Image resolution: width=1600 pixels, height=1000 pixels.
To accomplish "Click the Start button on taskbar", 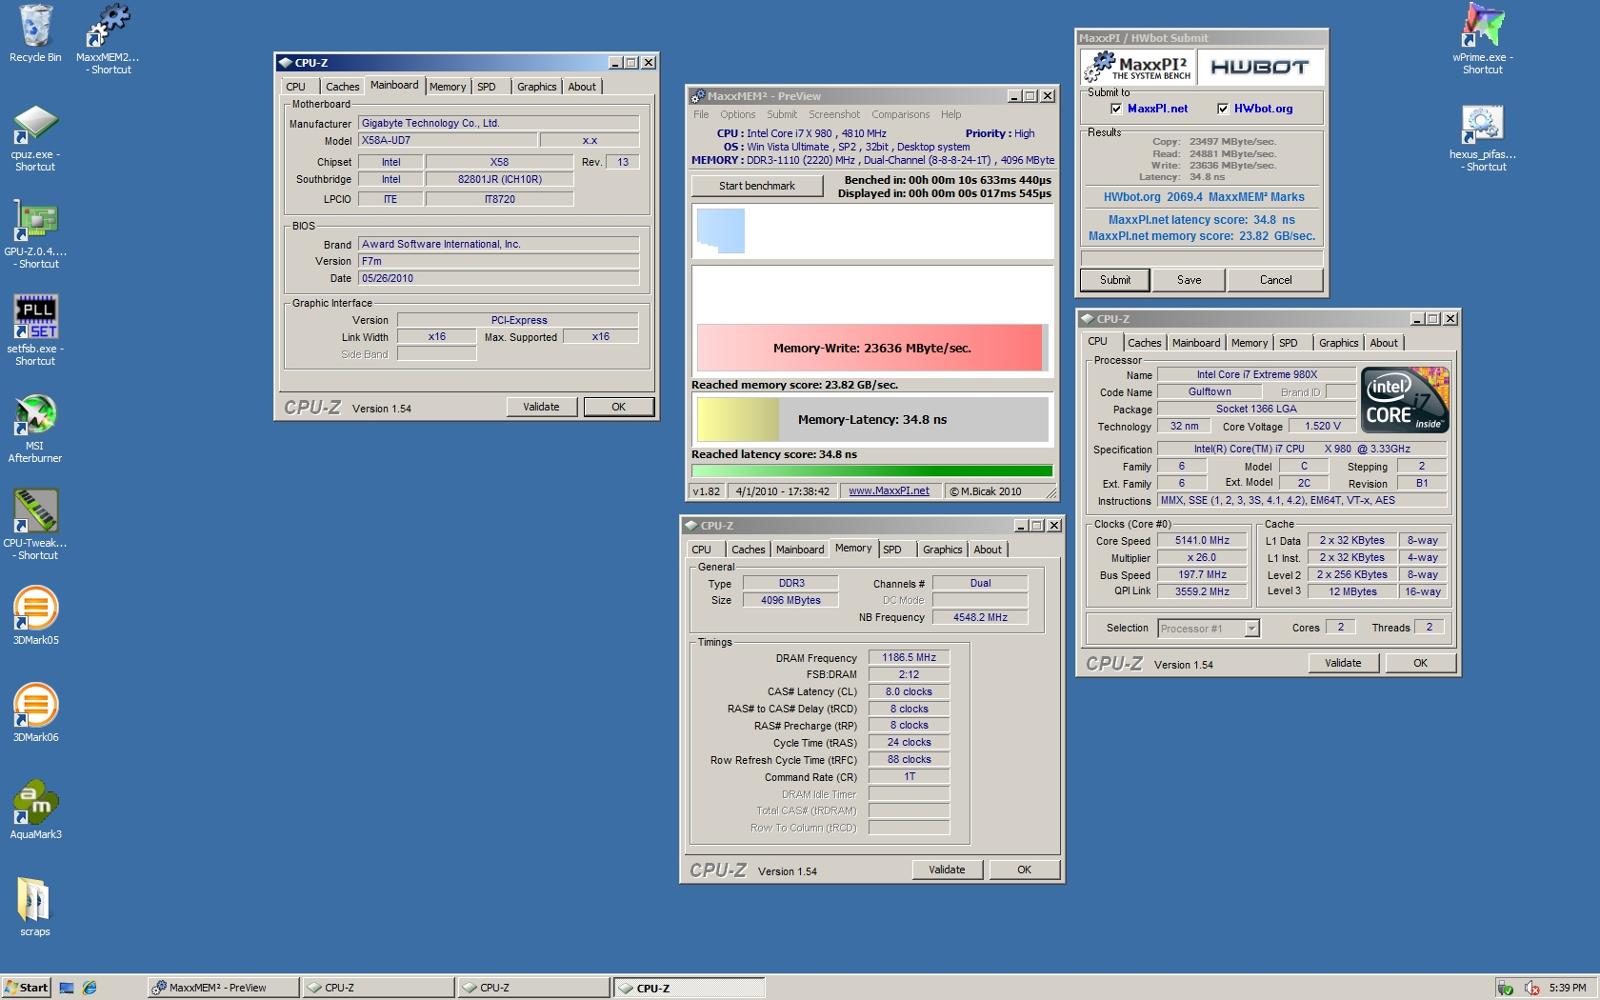I will (x=26, y=988).
